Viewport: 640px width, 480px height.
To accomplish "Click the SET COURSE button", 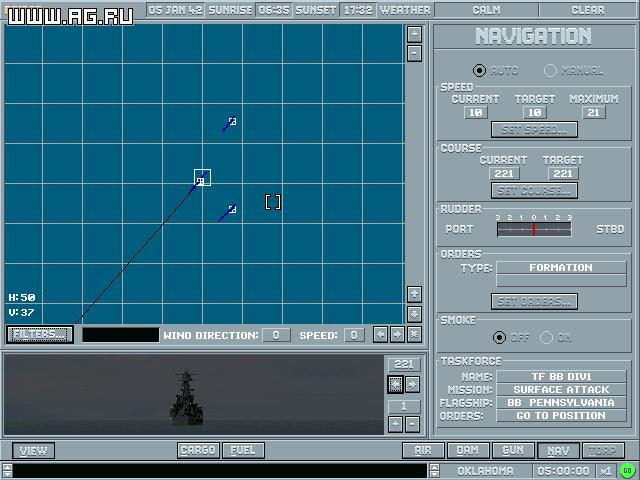I will 534,191.
